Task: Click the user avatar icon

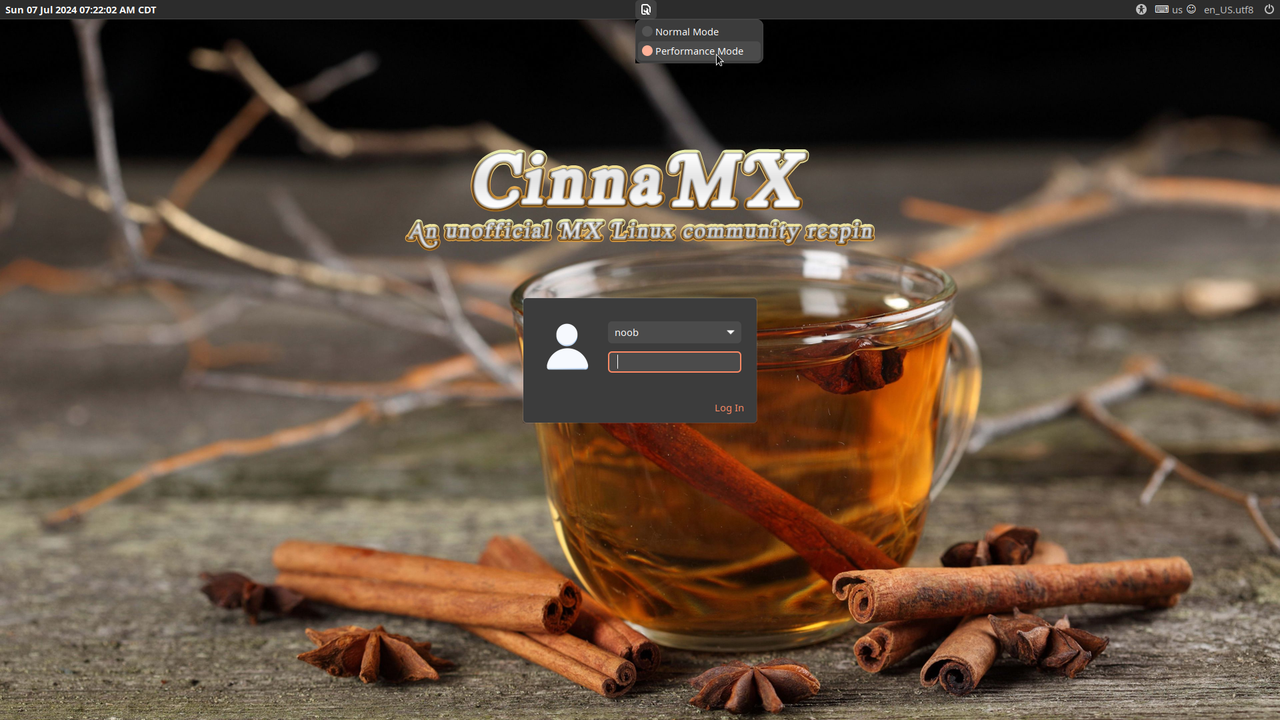Action: point(567,347)
